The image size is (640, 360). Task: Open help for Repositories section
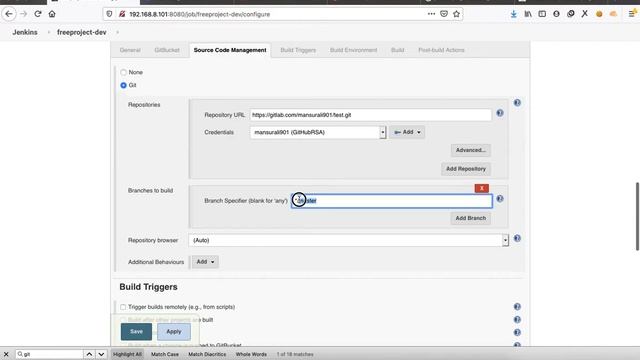[517, 103]
